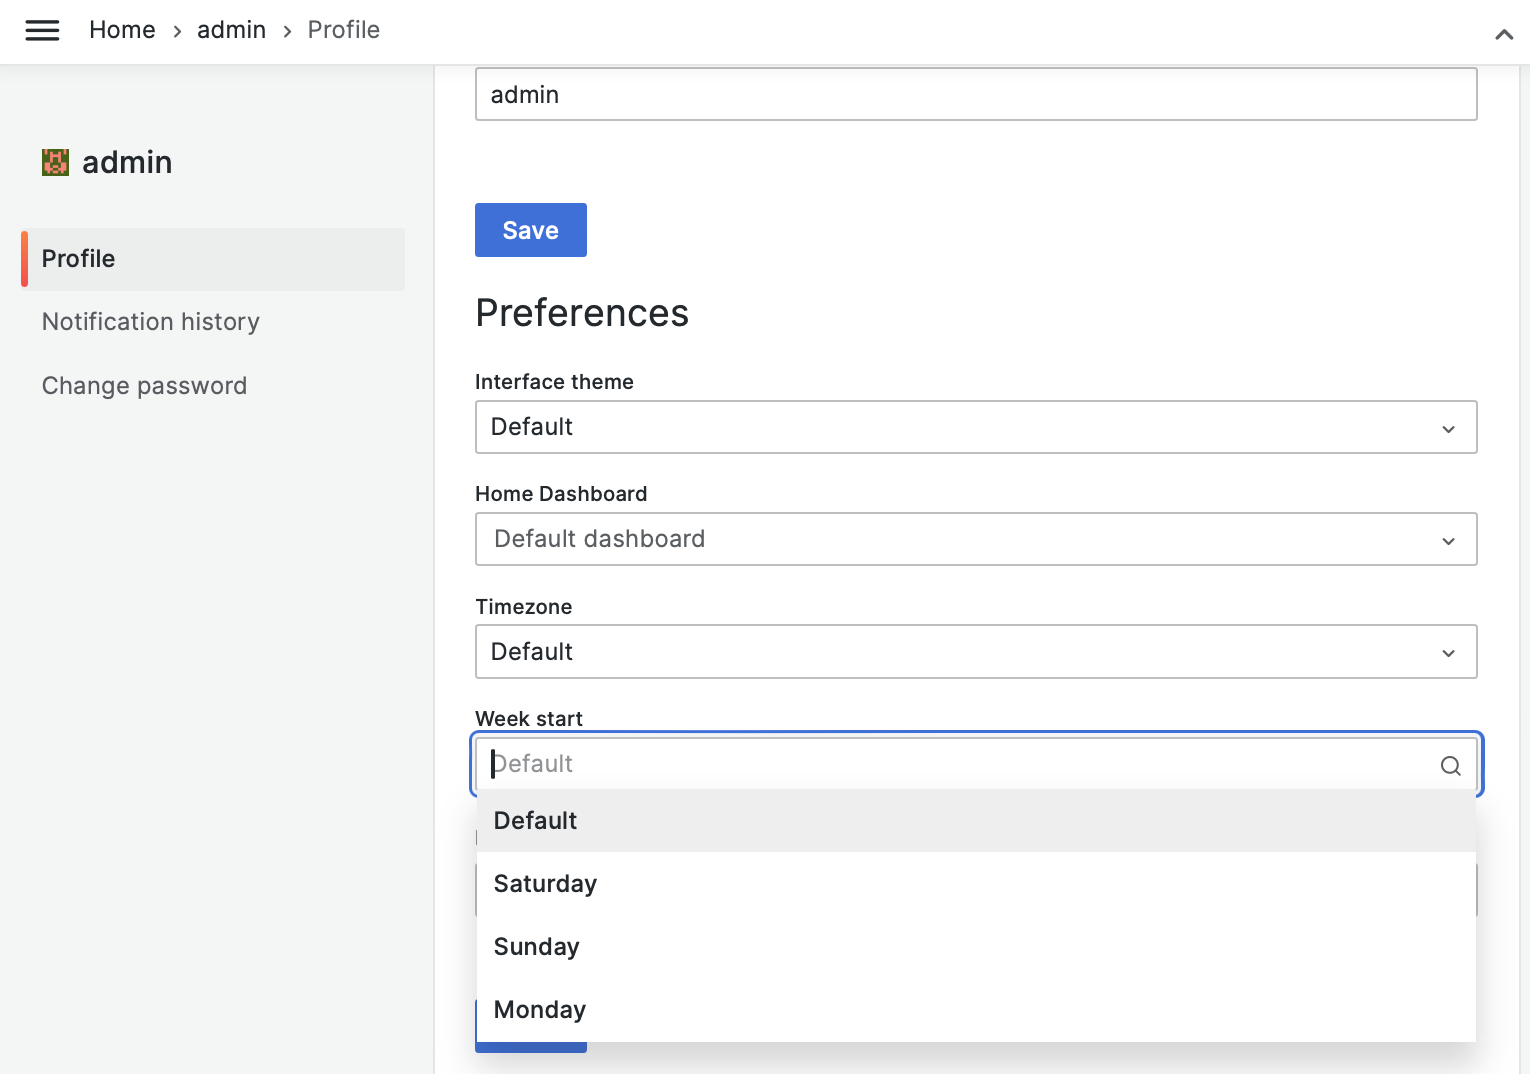1530x1074 pixels.
Task: Select Default week start option
Action: tap(536, 821)
